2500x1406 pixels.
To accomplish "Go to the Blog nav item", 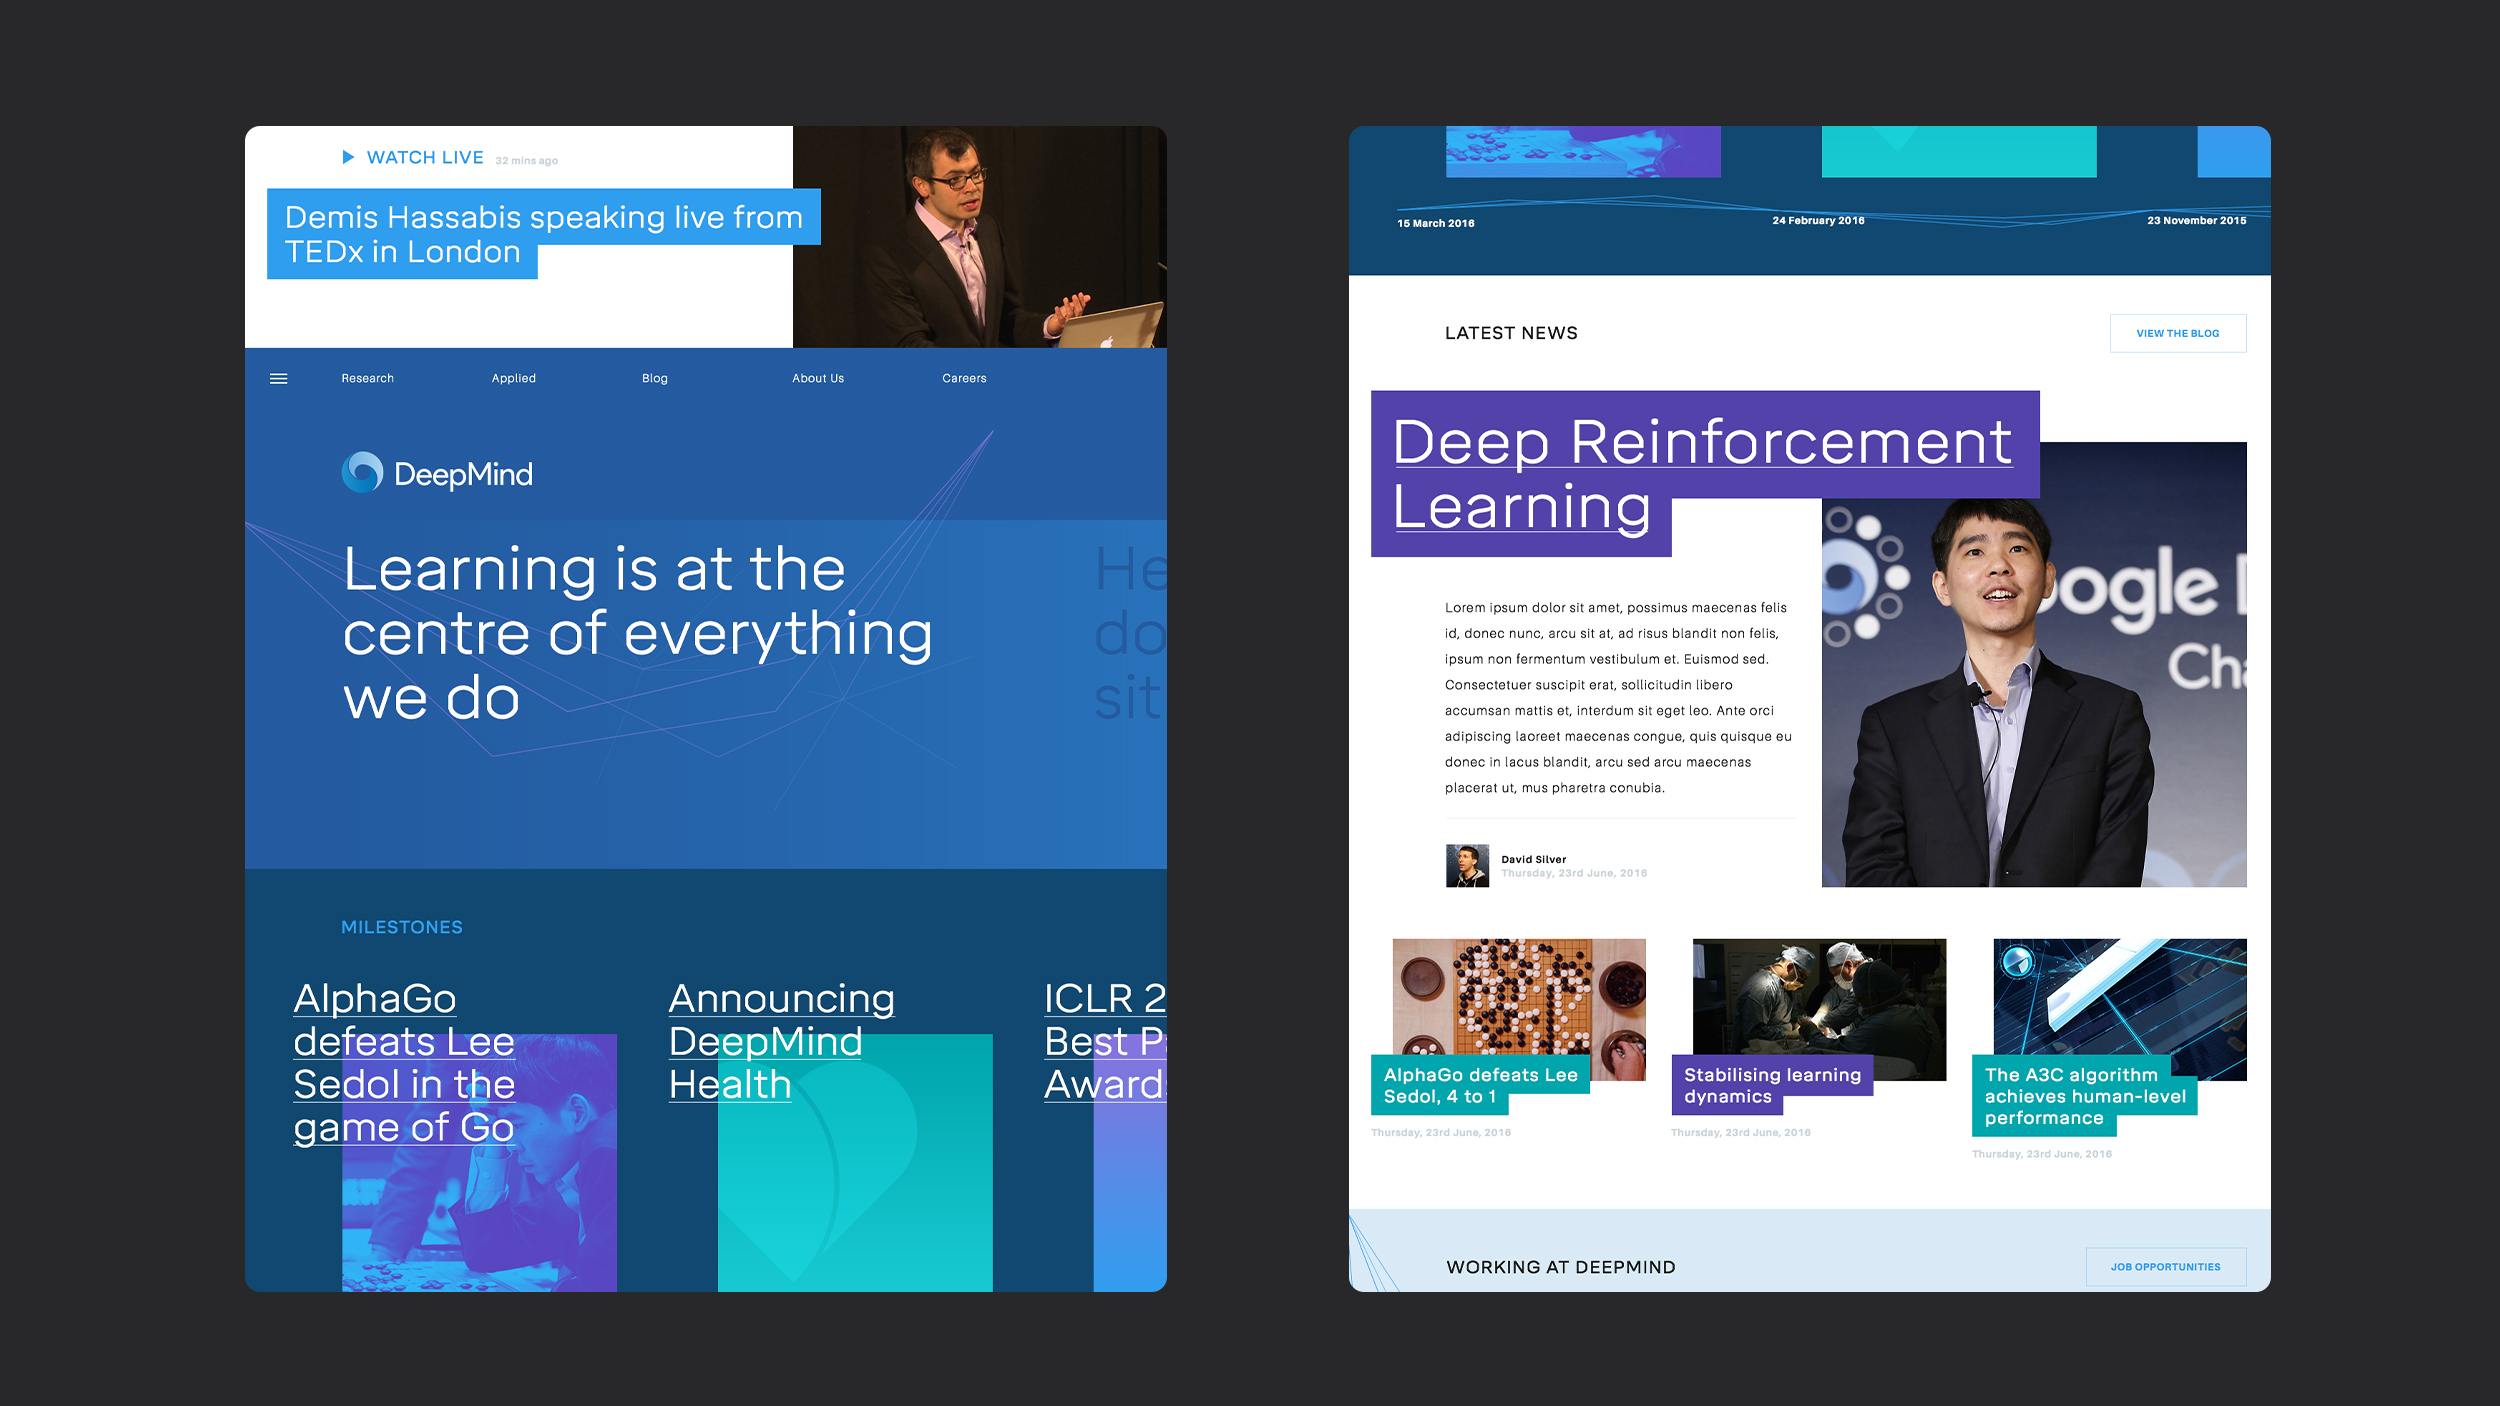I will pyautogui.click(x=654, y=379).
